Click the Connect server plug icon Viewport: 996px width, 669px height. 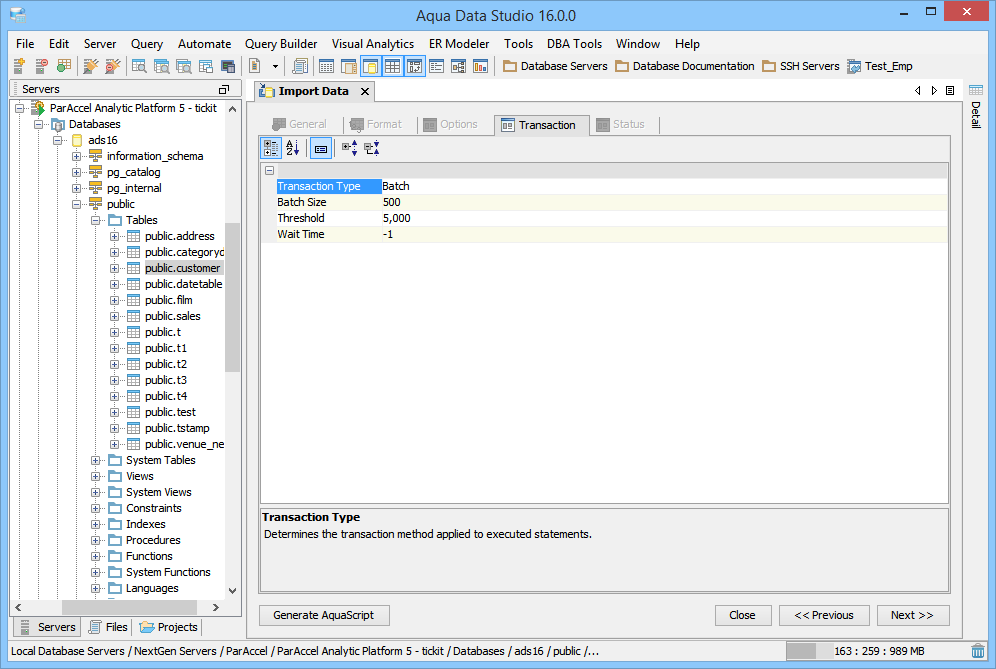tap(91, 66)
